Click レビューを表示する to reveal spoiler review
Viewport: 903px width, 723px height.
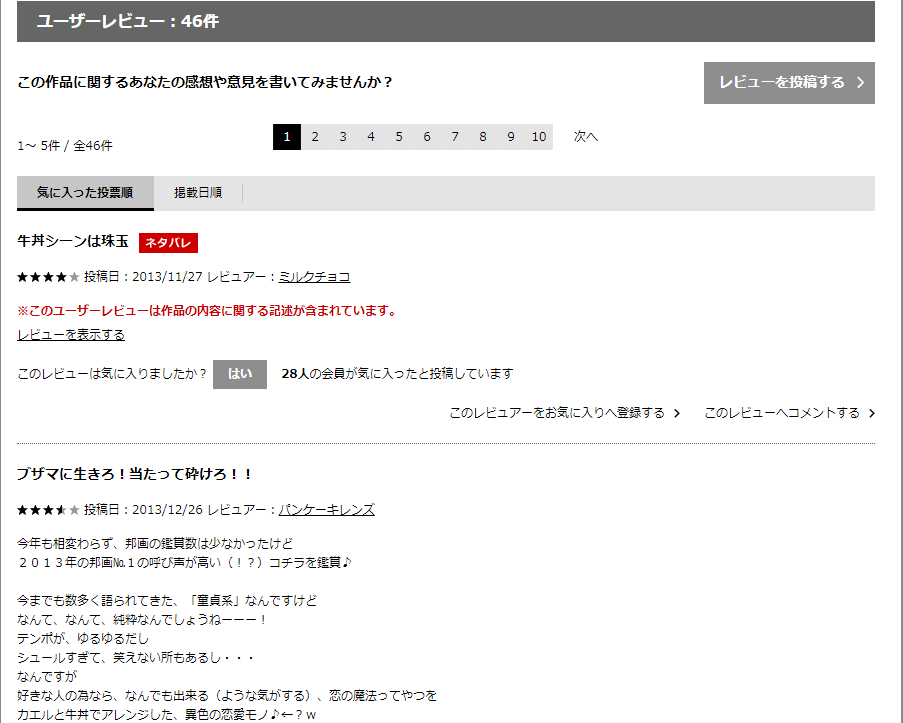(71, 335)
